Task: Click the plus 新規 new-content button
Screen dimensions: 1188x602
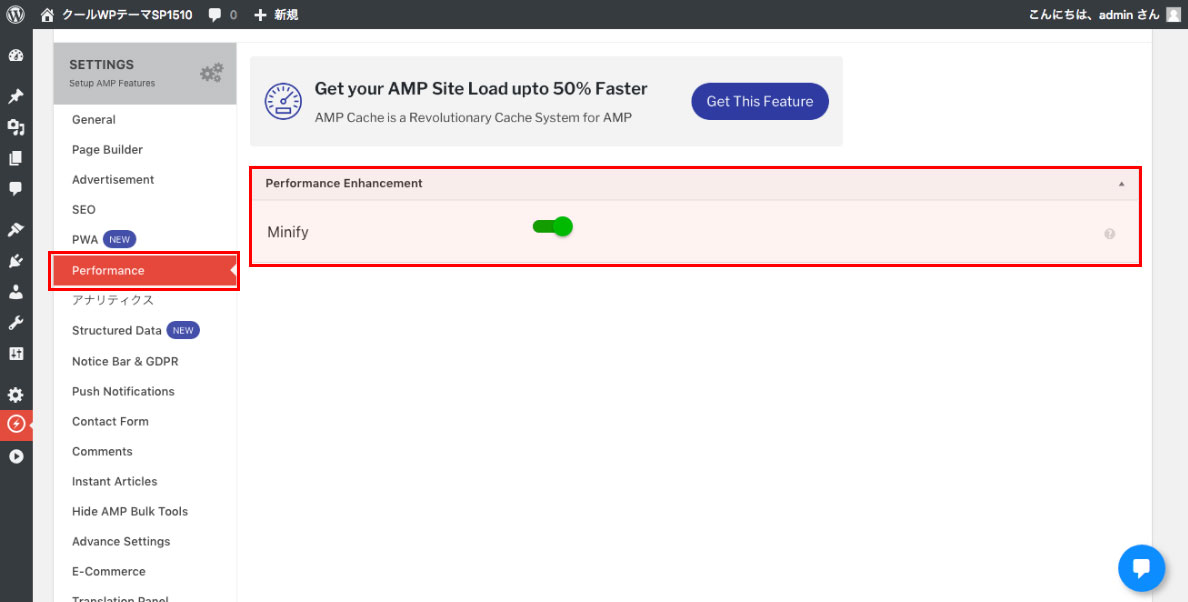Action: (276, 14)
